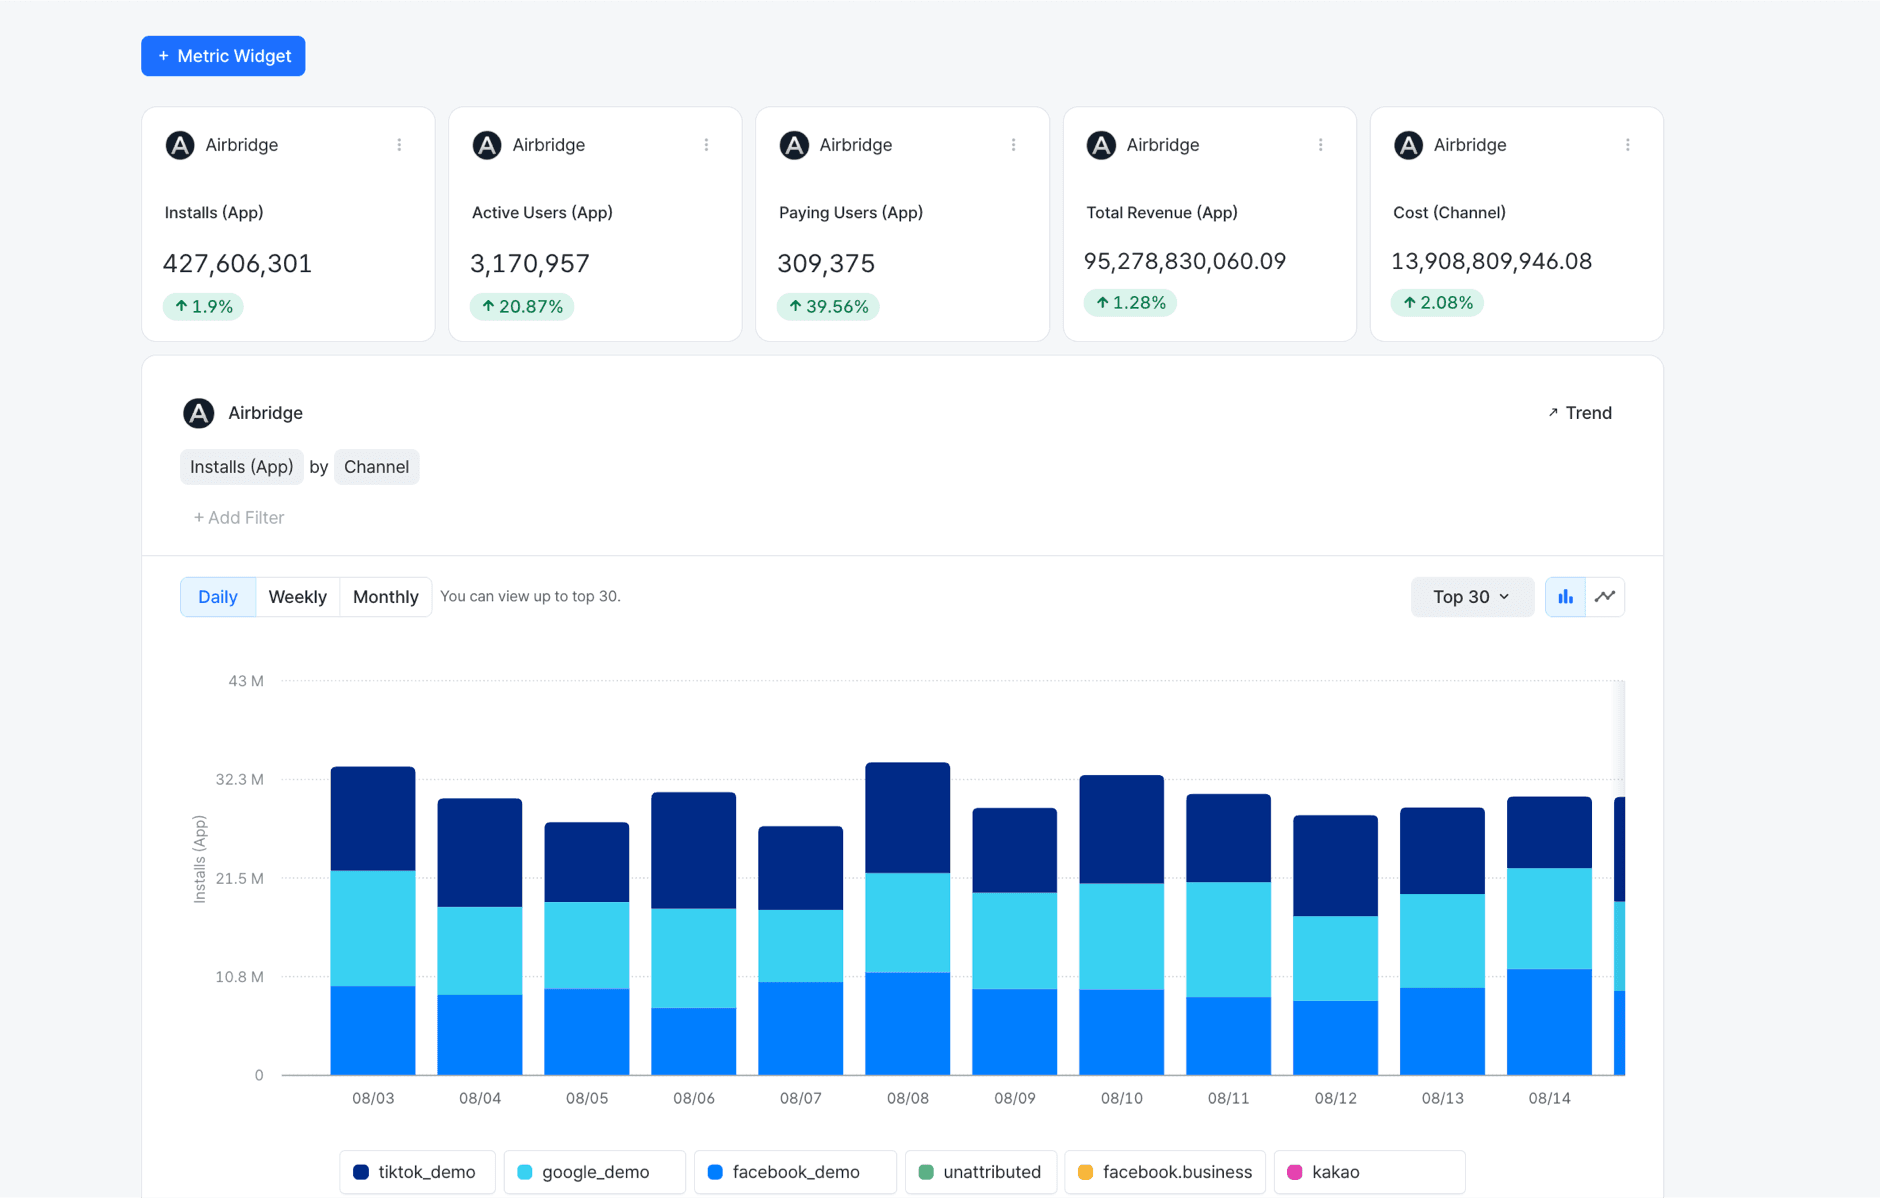Click the 08/12 google_demo bar segment

[1335, 958]
